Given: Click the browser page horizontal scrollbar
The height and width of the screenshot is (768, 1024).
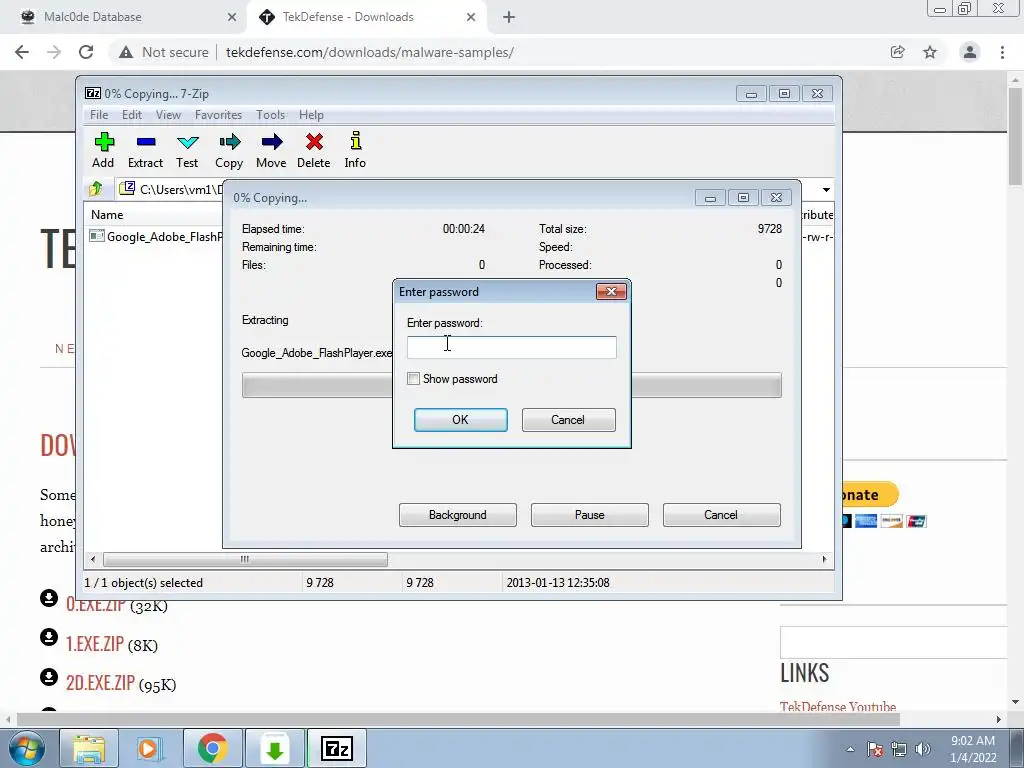Looking at the screenshot, I should point(457,719).
